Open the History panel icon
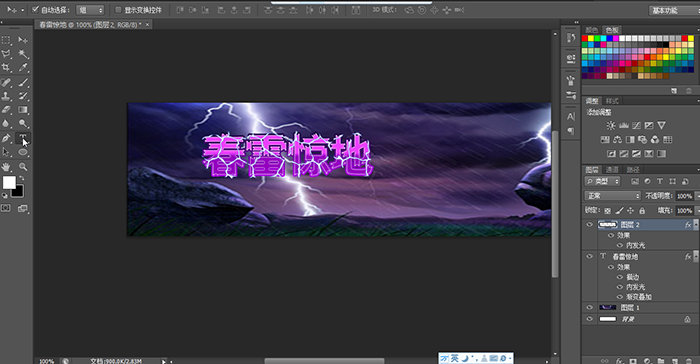The image size is (700, 364). [571, 38]
